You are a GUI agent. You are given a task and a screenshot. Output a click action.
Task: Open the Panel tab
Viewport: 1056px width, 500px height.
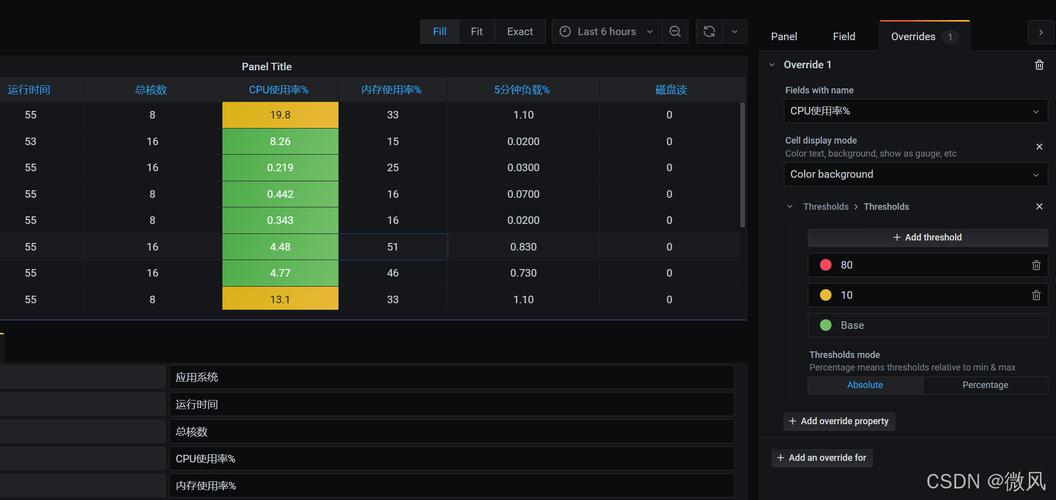[x=784, y=37]
